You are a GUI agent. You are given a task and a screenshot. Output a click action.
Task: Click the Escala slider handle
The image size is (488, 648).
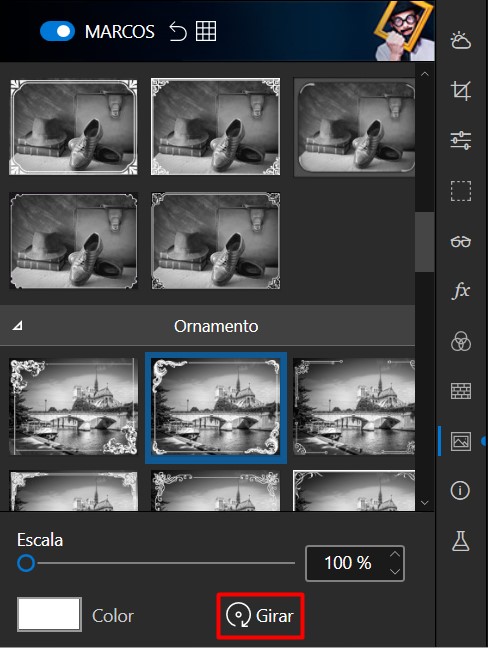click(x=26, y=563)
